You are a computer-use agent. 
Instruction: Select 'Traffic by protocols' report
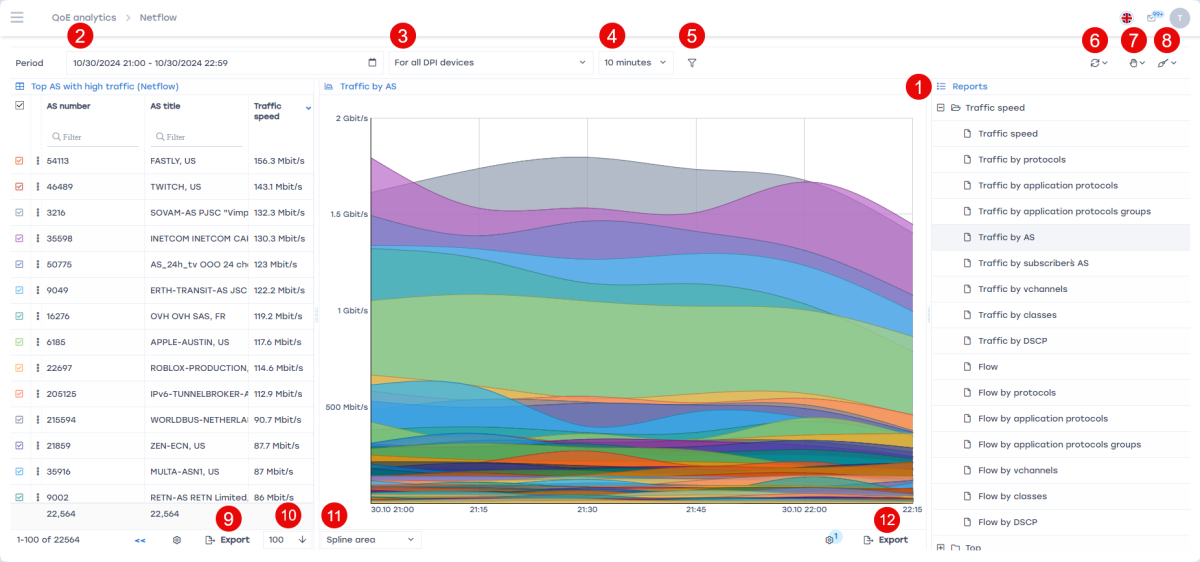pos(1021,159)
